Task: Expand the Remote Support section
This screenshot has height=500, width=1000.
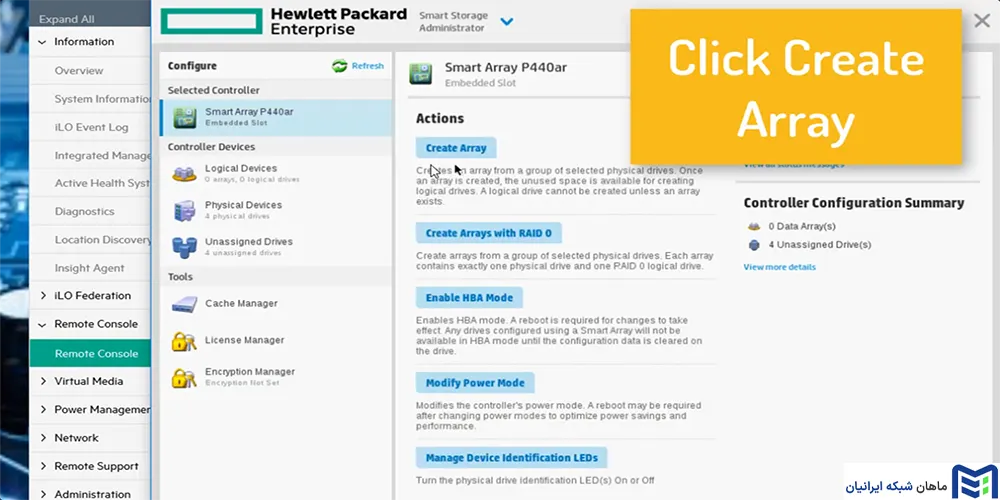Action: point(43,466)
